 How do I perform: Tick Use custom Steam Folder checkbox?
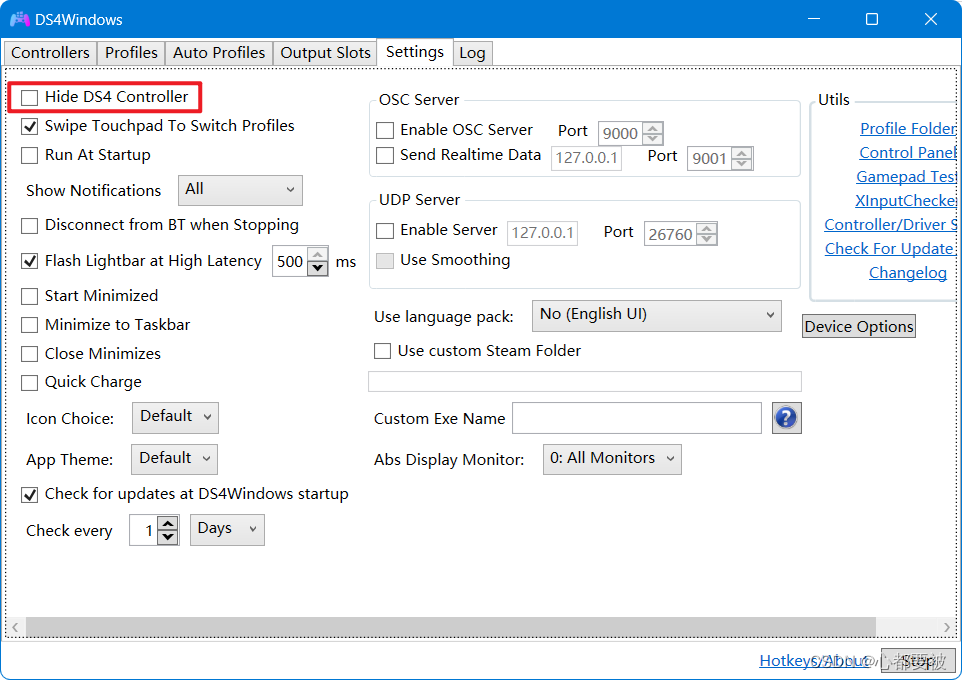pyautogui.click(x=382, y=351)
